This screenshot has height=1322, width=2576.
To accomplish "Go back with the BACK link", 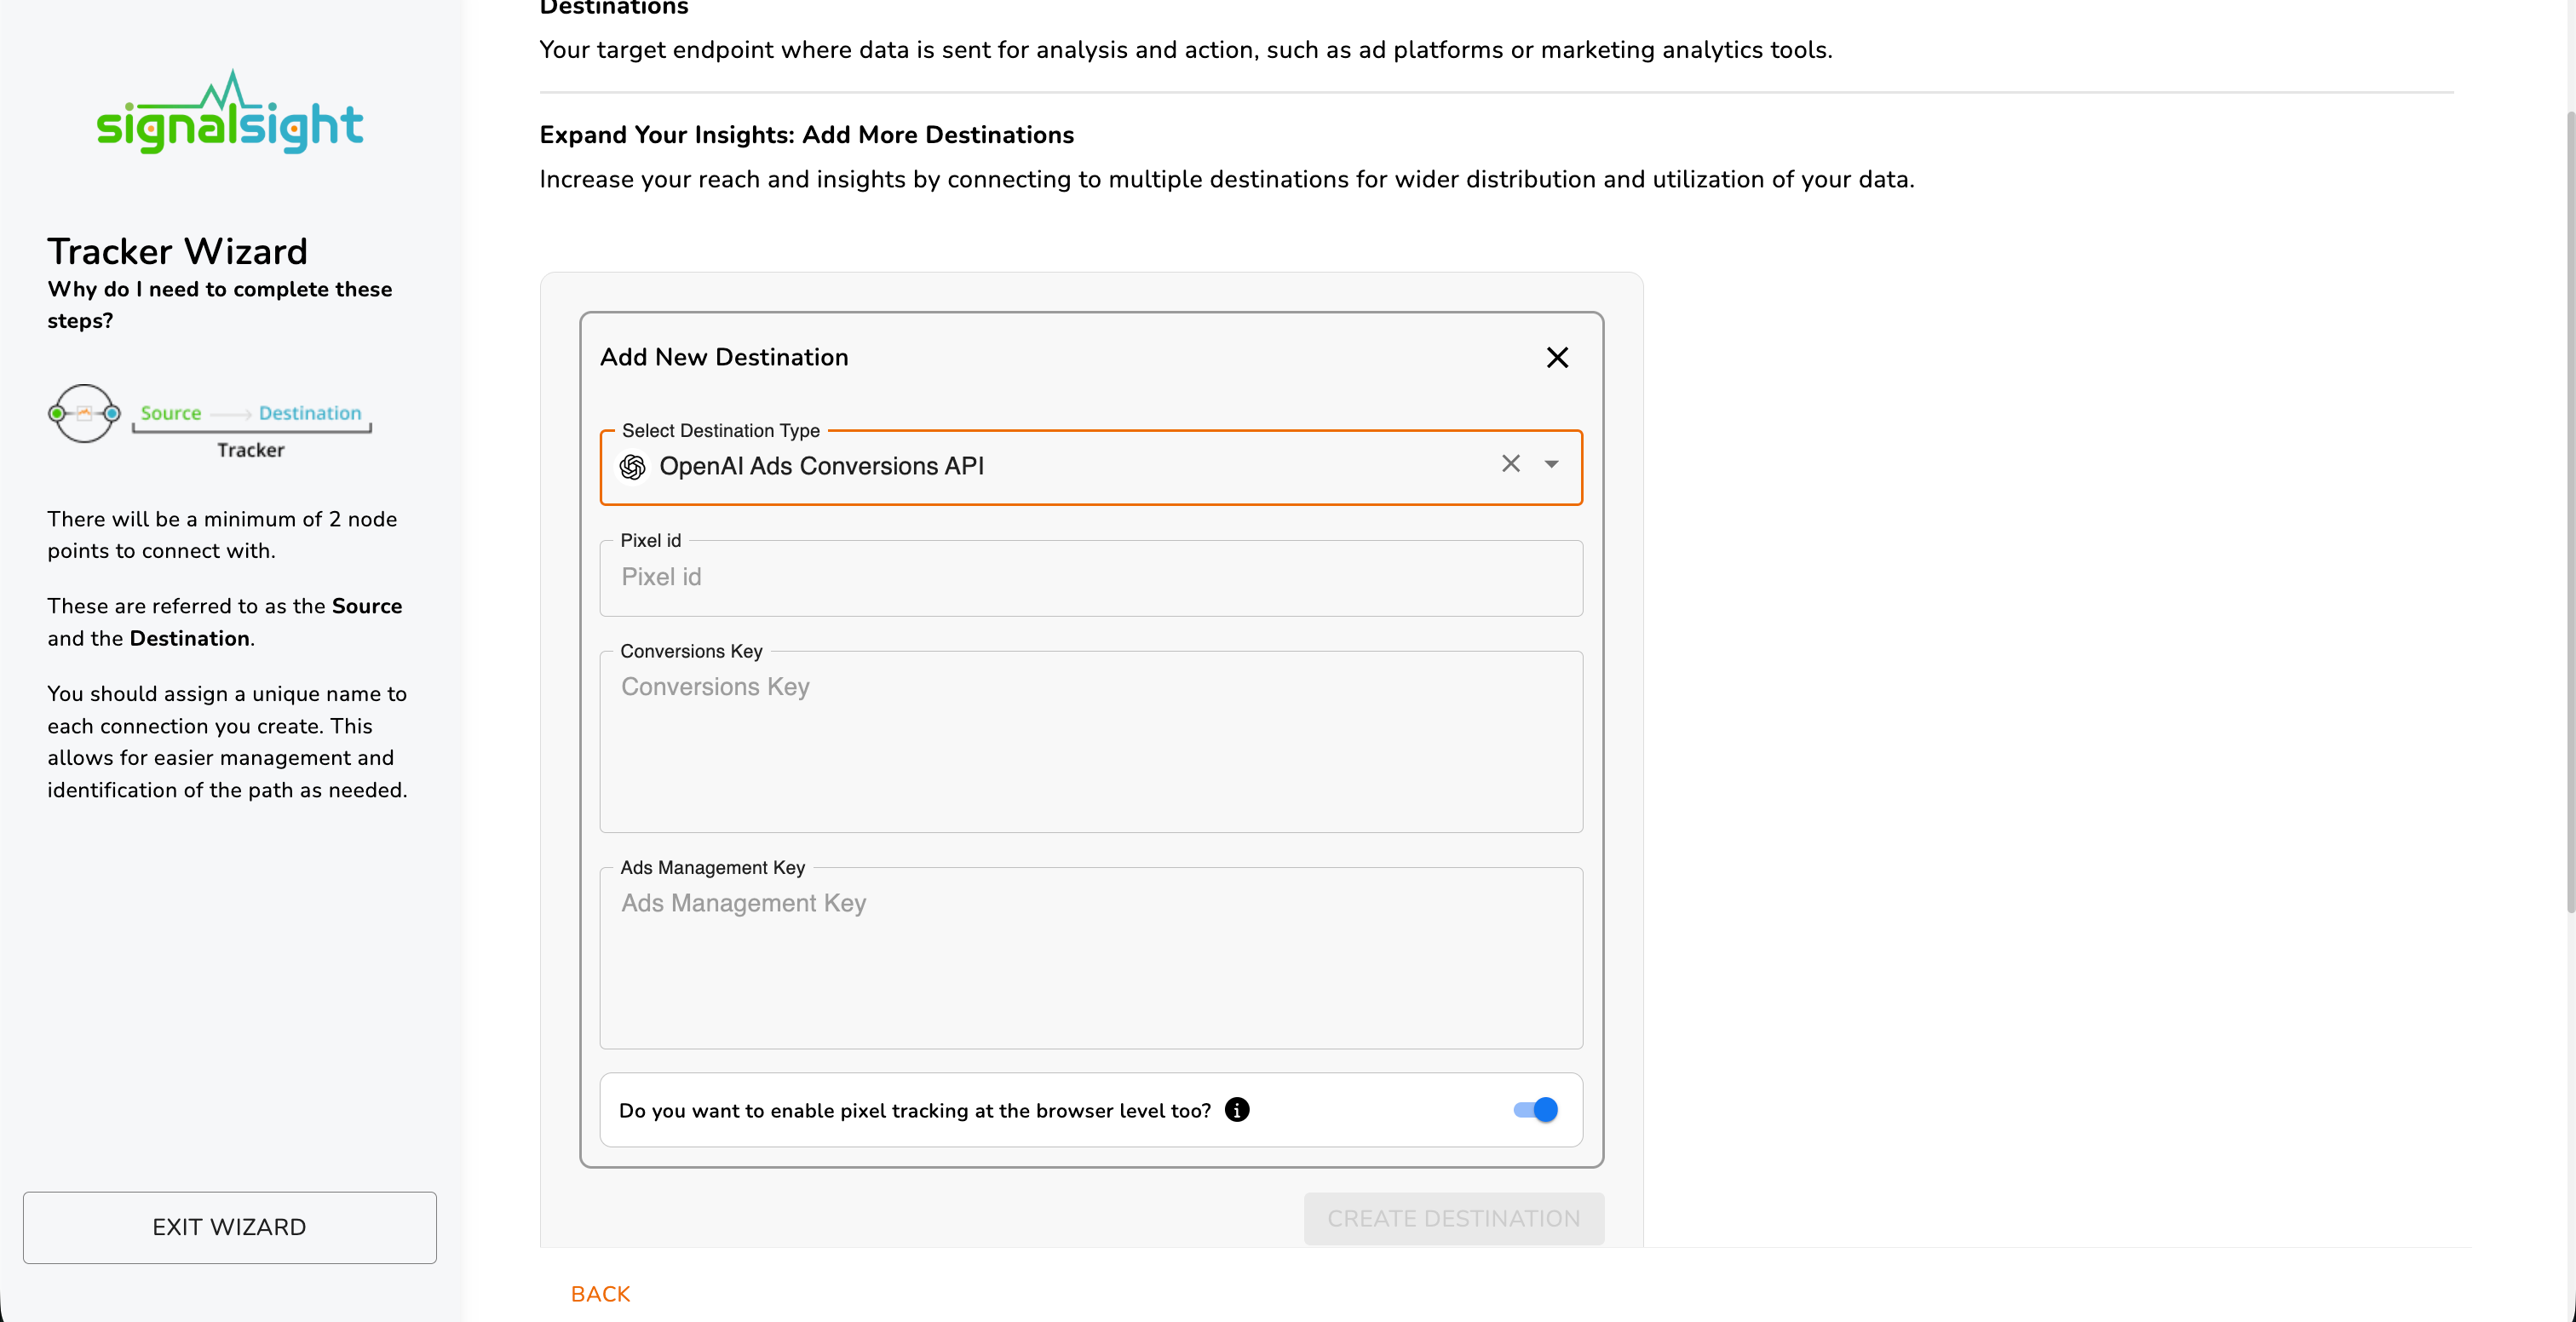I will point(600,1294).
